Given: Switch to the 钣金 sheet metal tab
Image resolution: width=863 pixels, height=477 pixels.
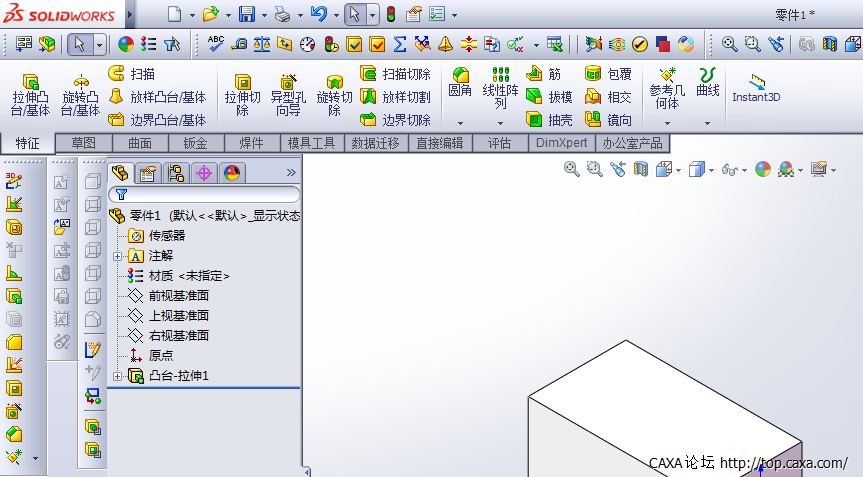Looking at the screenshot, I should (x=195, y=143).
